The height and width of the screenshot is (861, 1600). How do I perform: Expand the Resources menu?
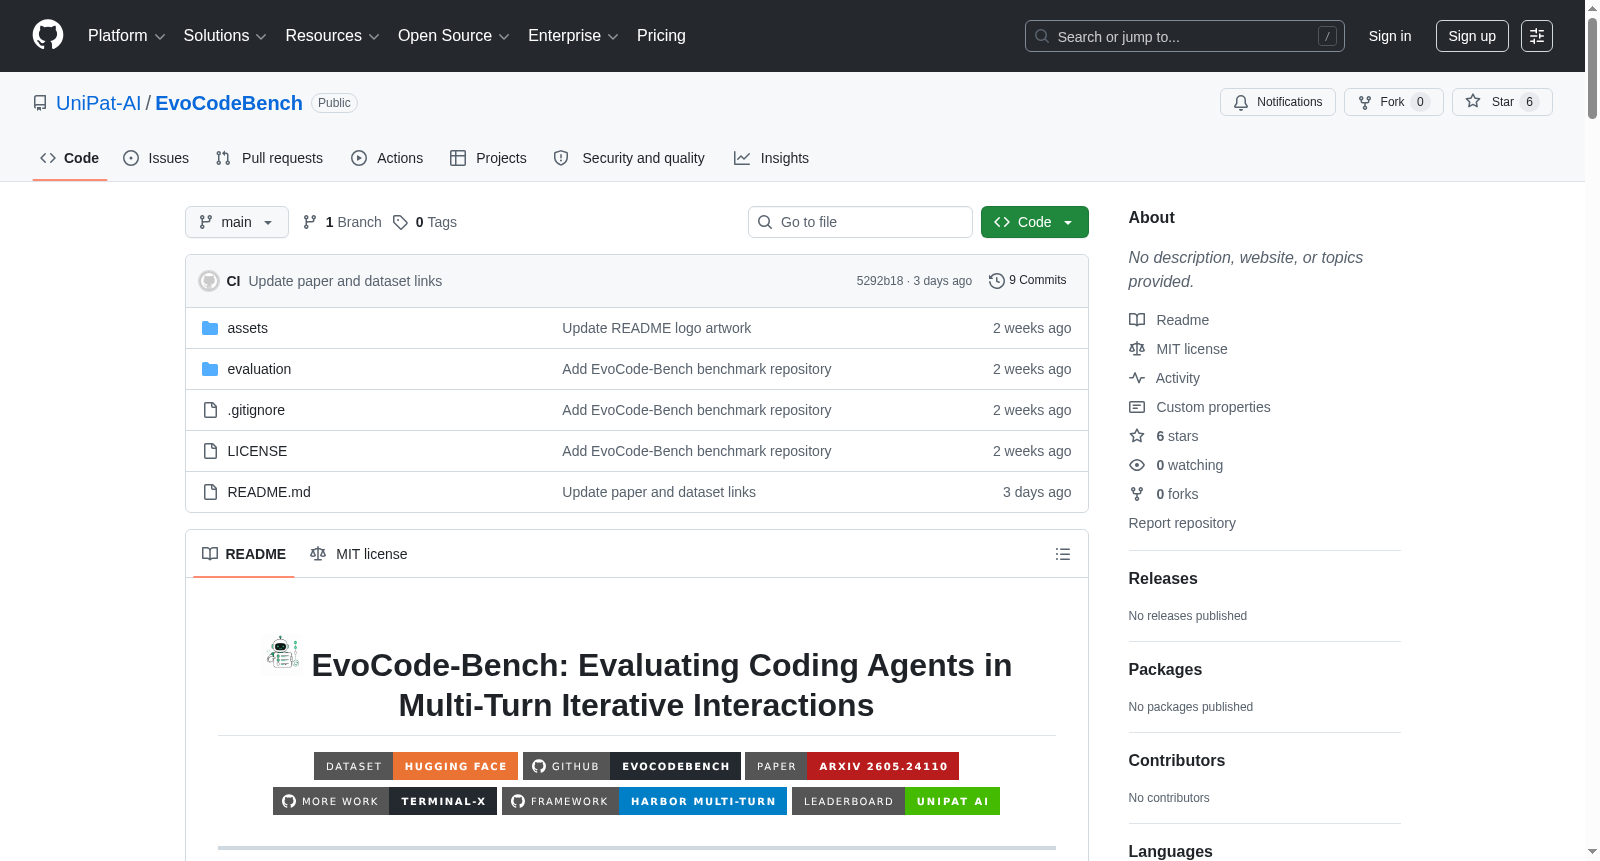[332, 36]
